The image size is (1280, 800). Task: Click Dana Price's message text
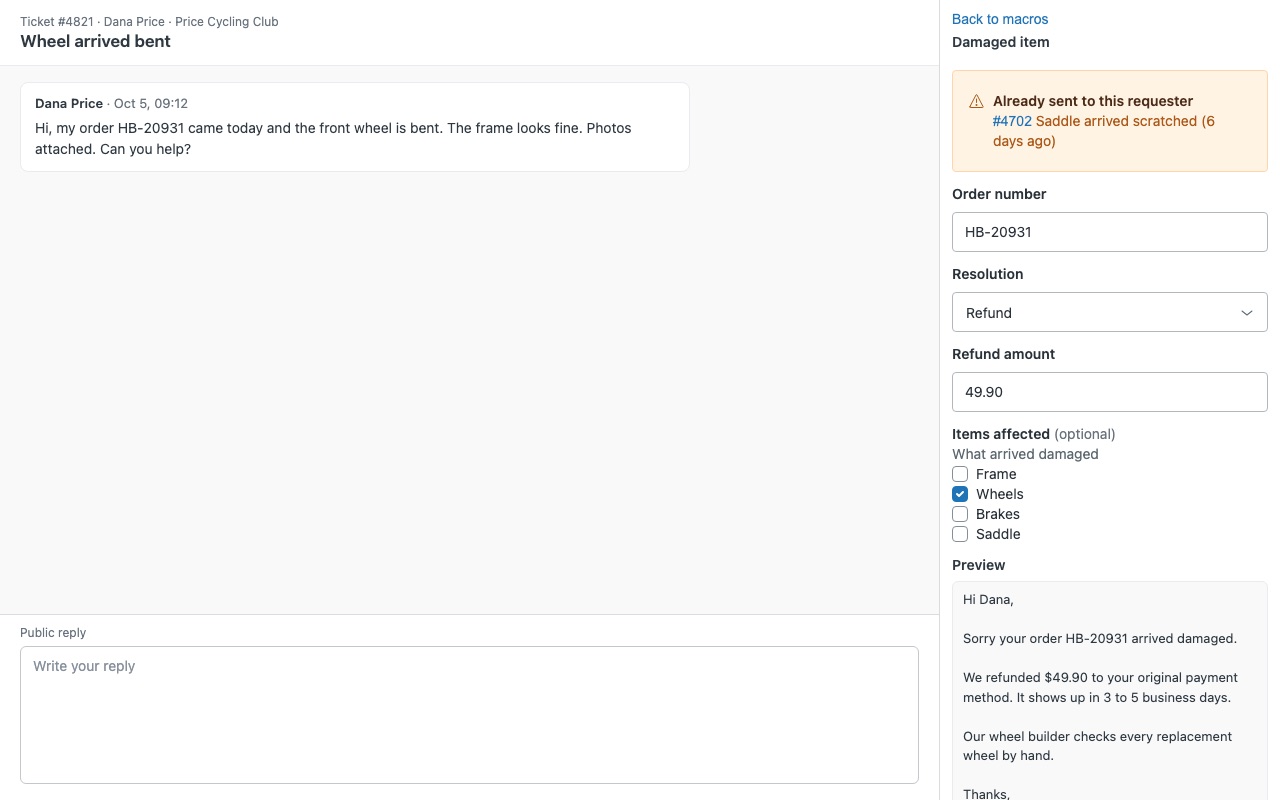[x=333, y=139]
